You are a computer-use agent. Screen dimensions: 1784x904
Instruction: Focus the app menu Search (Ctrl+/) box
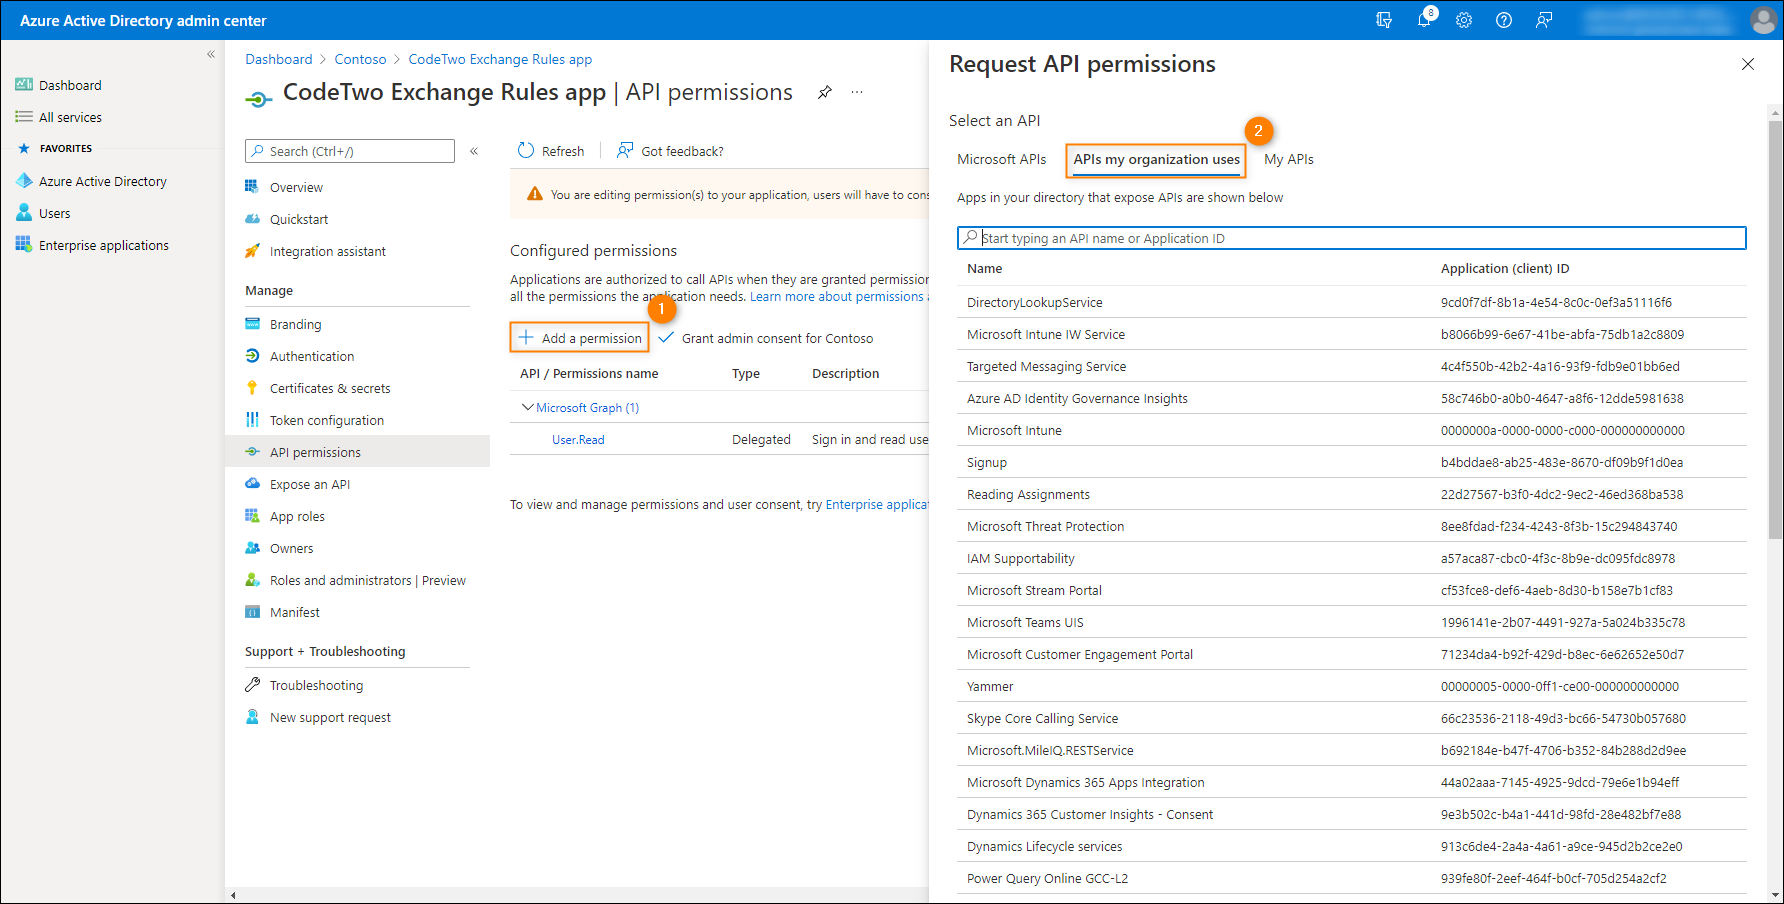coord(350,151)
